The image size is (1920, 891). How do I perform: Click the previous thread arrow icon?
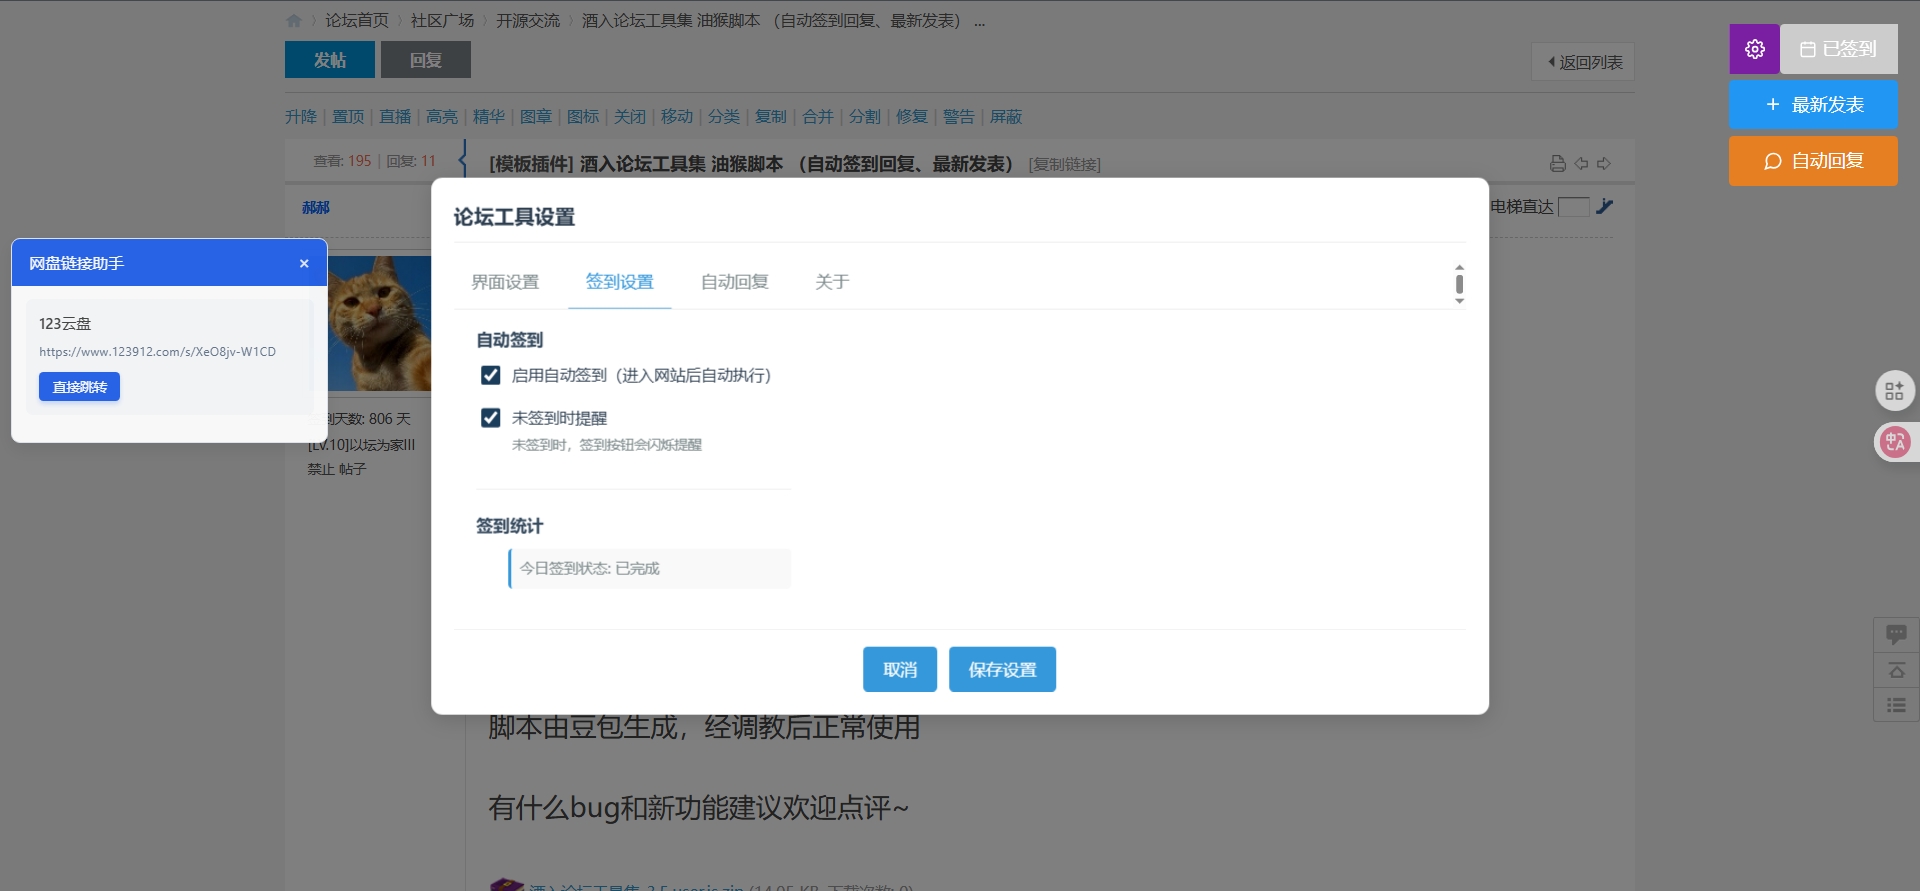pyautogui.click(x=1581, y=163)
